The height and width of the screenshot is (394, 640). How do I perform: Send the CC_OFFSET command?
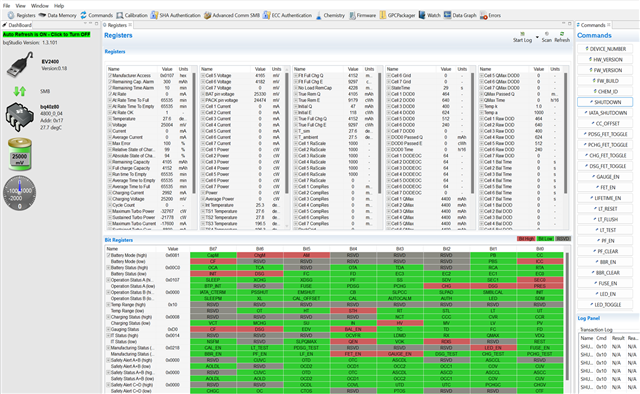pyautogui.click(x=605, y=123)
